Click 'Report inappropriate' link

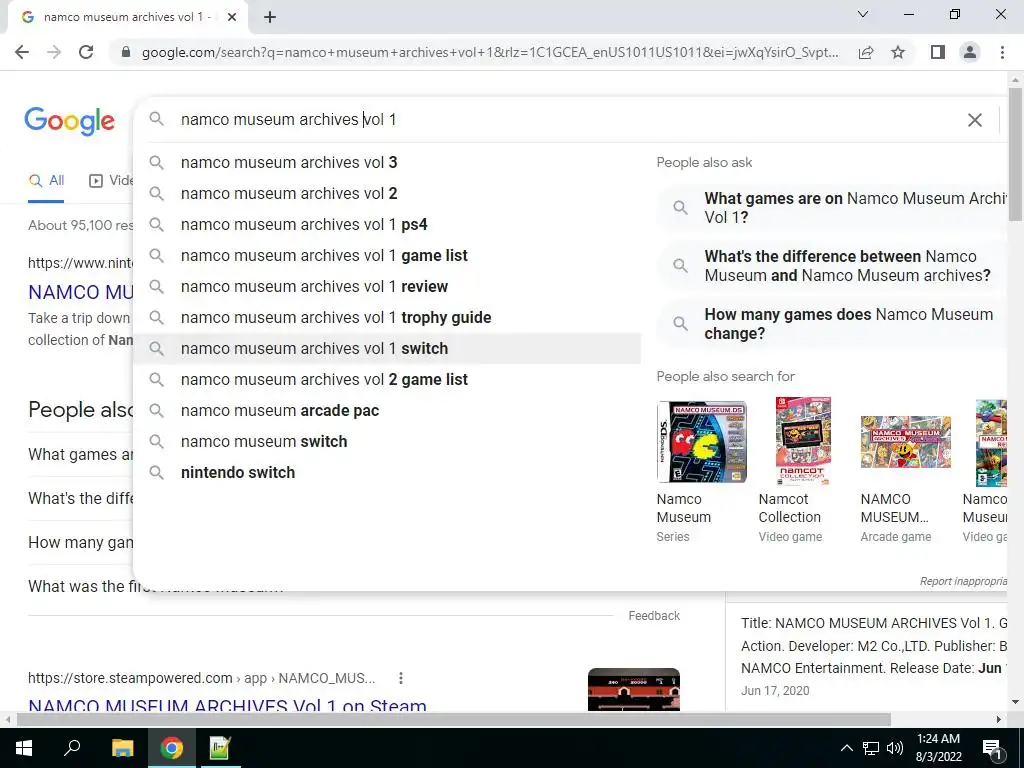[x=963, y=581]
